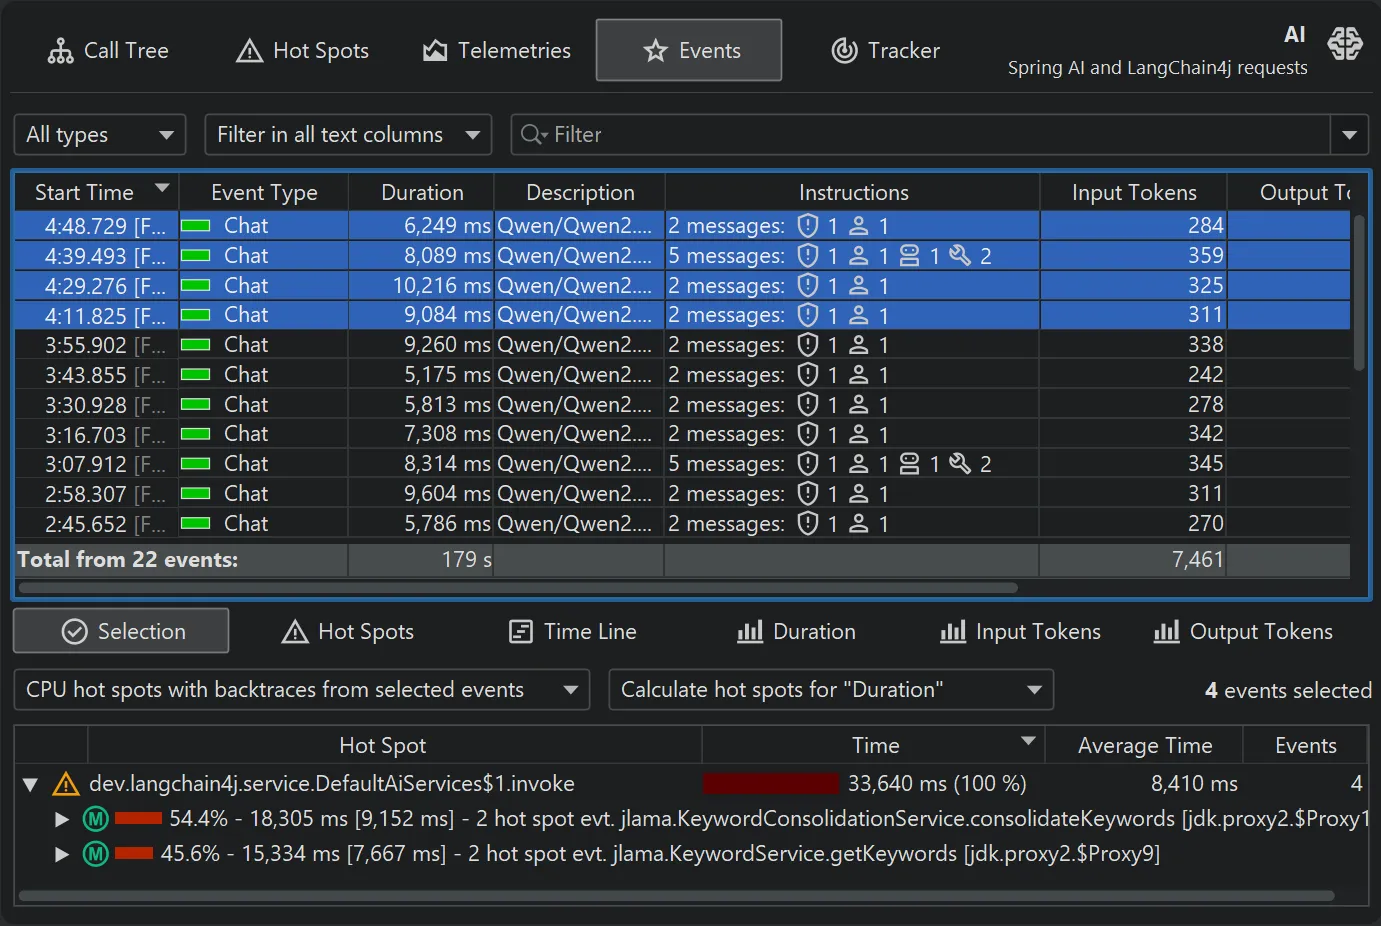Click user message icon in 4:11.825 row
This screenshot has height=926, width=1381.
tap(858, 315)
